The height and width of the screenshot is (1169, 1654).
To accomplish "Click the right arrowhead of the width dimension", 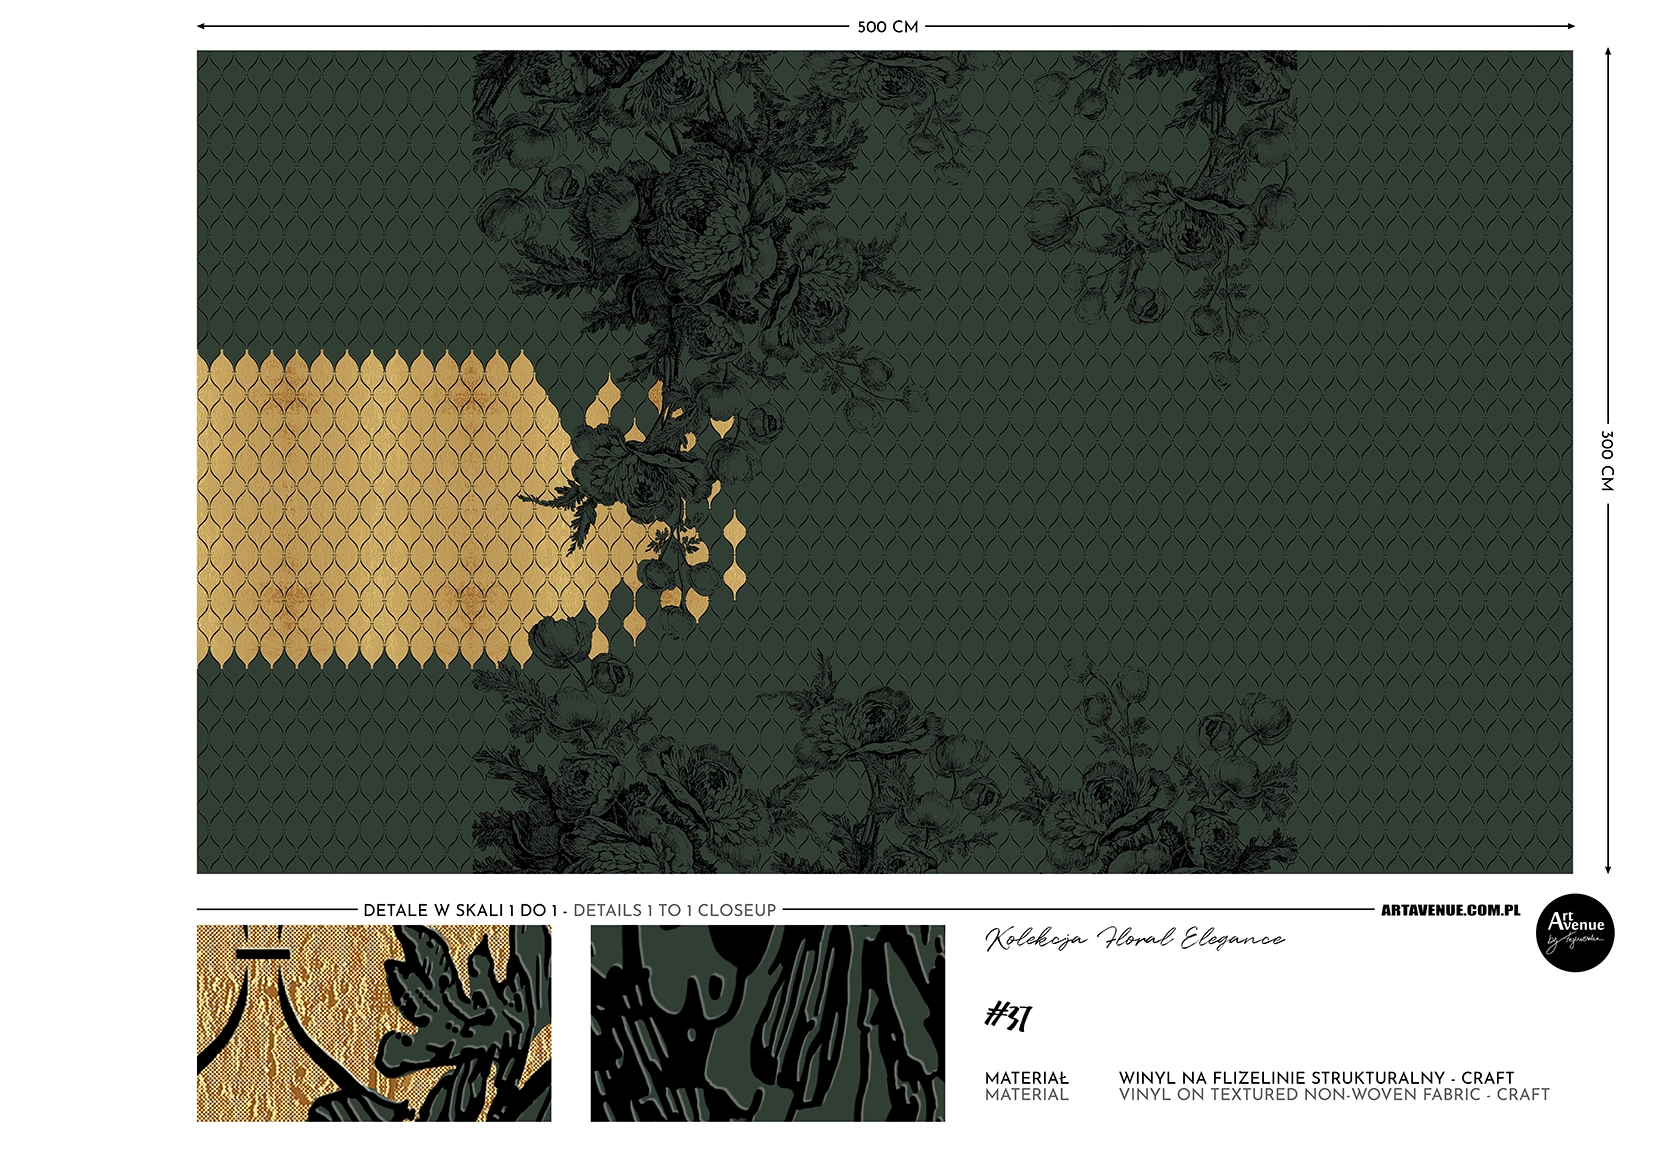I will (x=1569, y=26).
